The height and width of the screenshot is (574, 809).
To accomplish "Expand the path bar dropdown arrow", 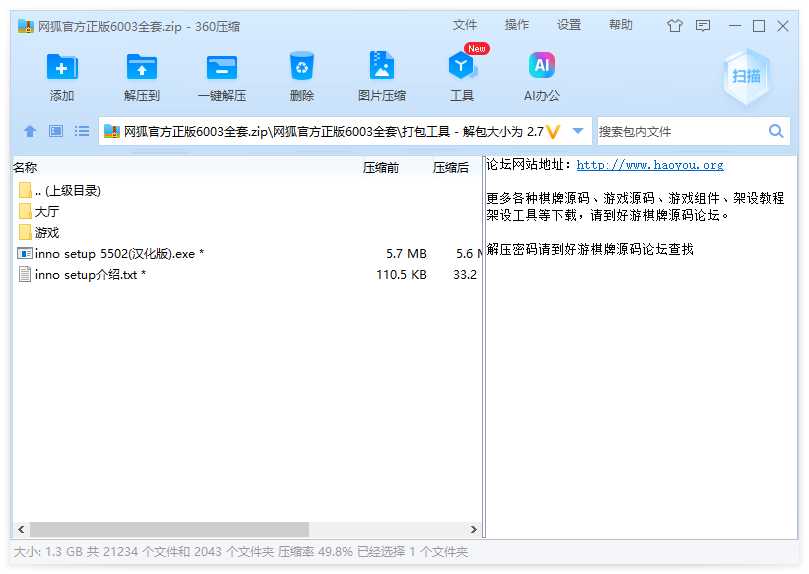I will 578,131.
